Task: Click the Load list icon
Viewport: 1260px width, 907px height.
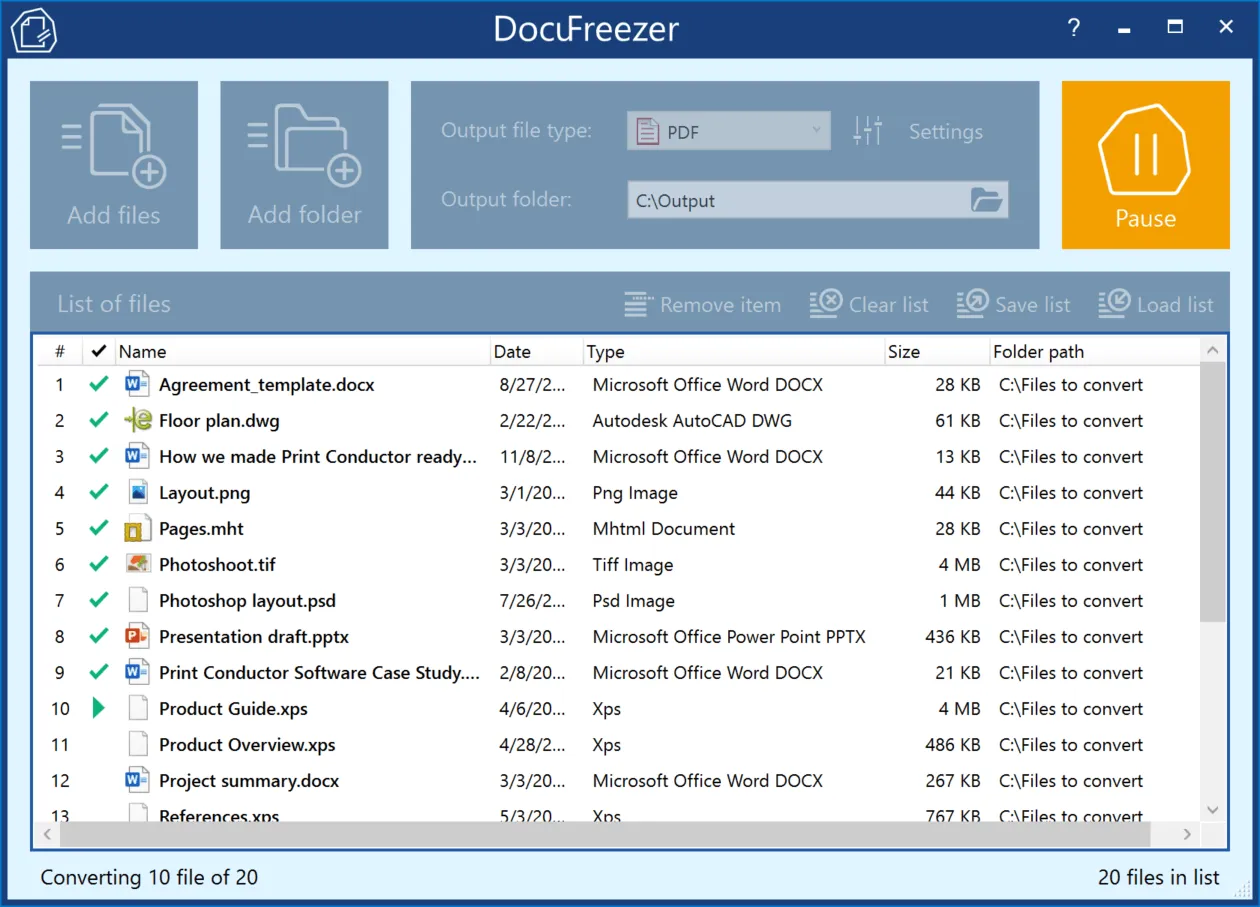Action: (1114, 304)
